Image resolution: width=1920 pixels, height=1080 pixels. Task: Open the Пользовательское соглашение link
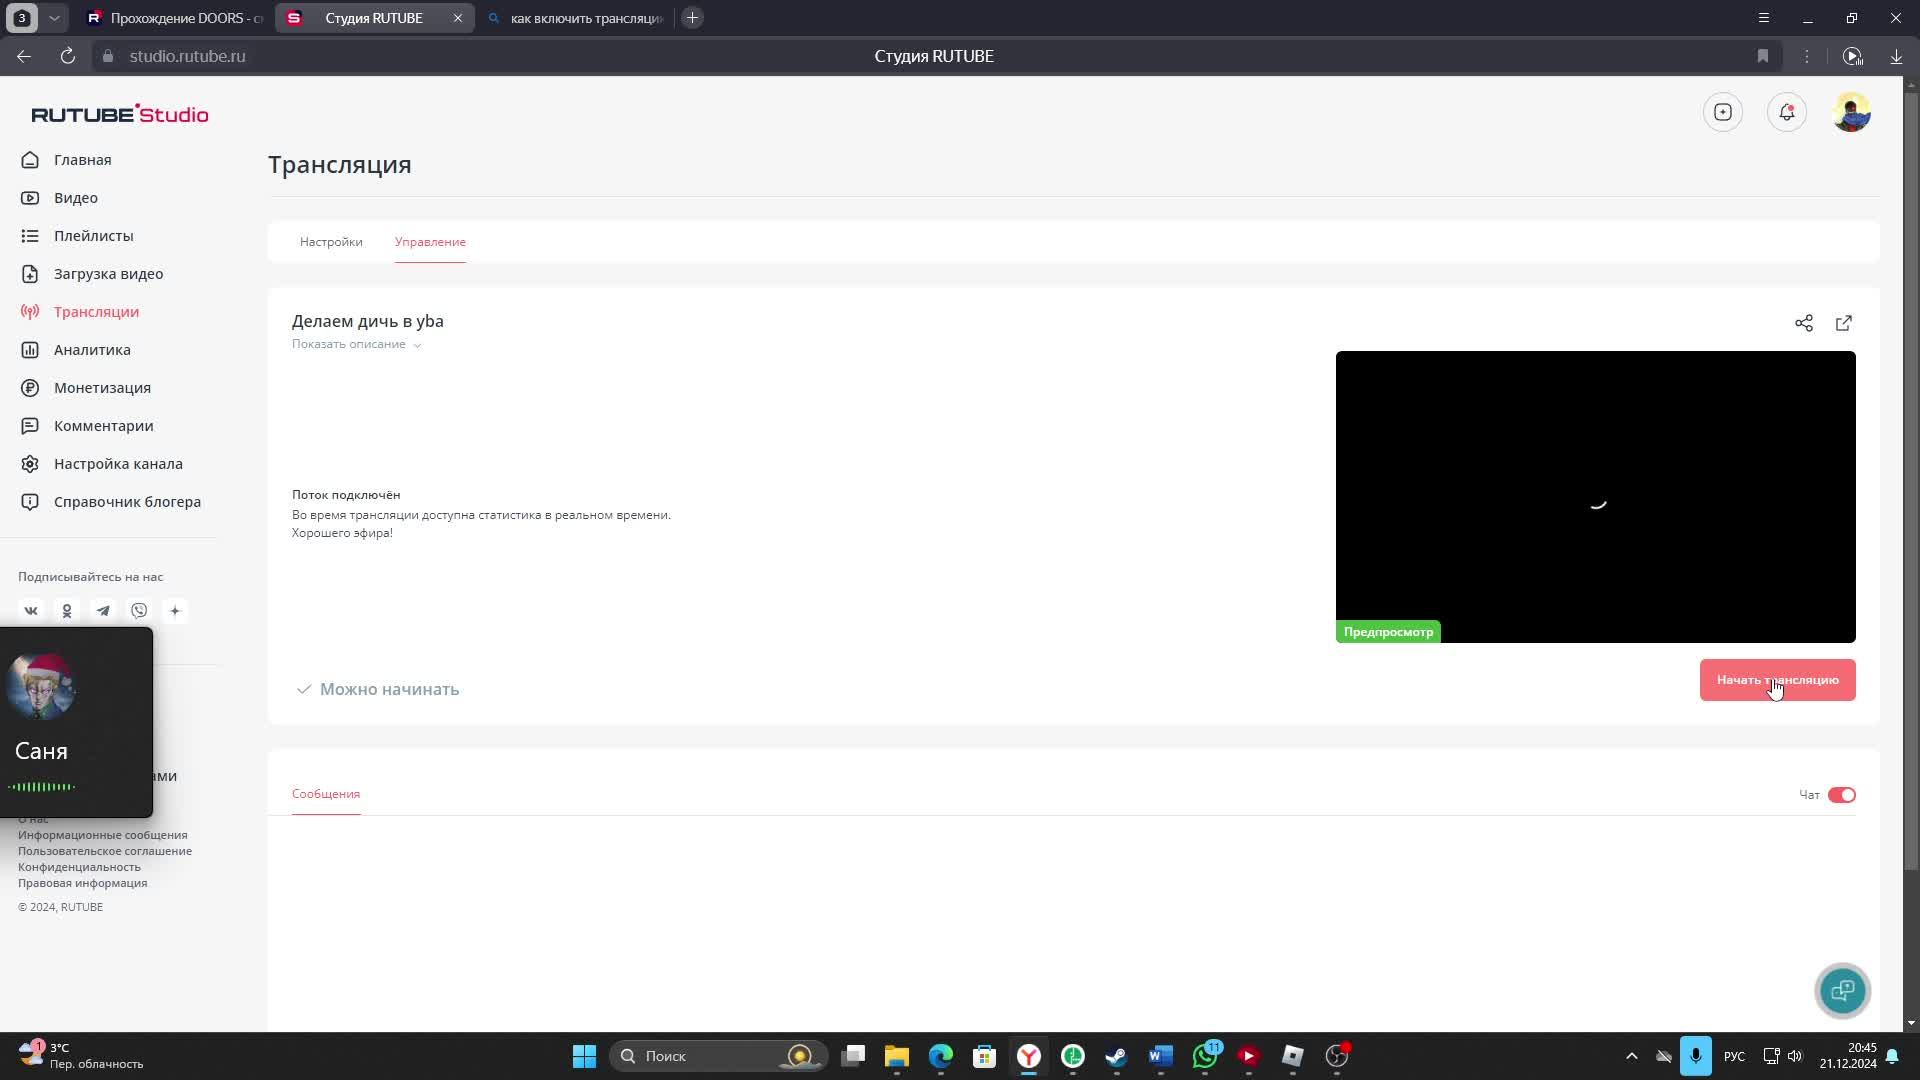105,851
